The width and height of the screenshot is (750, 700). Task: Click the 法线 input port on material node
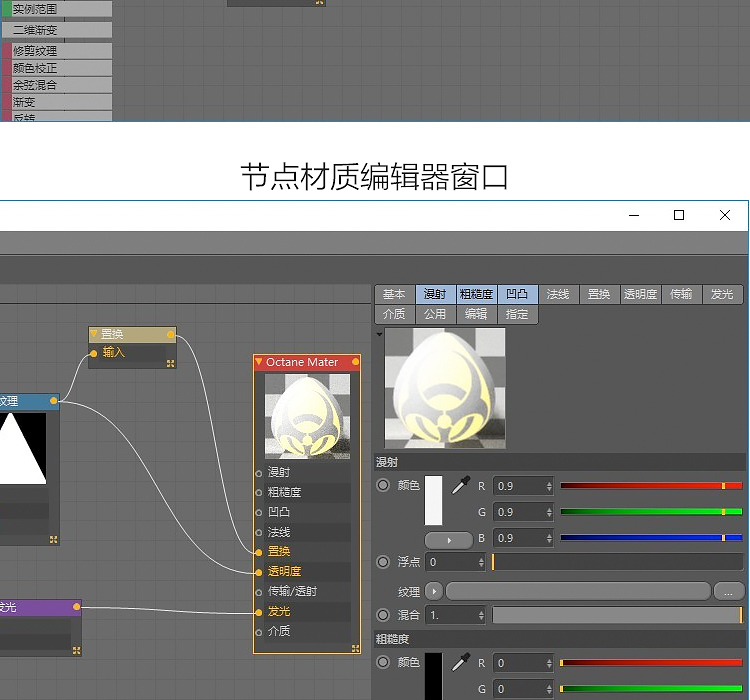[x=259, y=533]
